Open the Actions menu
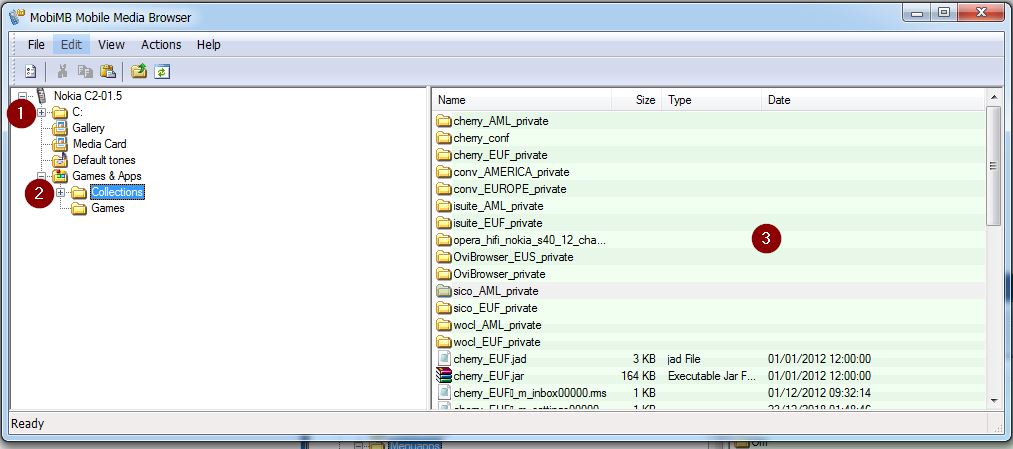 click(x=161, y=45)
